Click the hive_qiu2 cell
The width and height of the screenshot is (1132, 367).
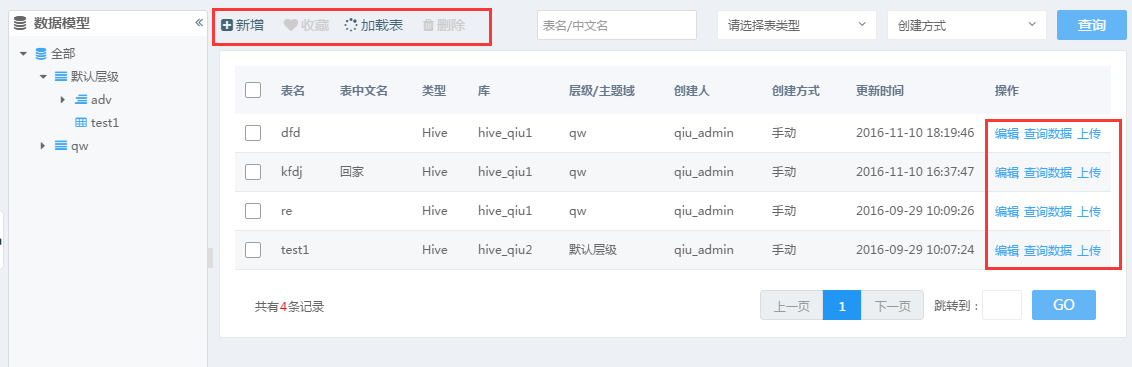505,250
